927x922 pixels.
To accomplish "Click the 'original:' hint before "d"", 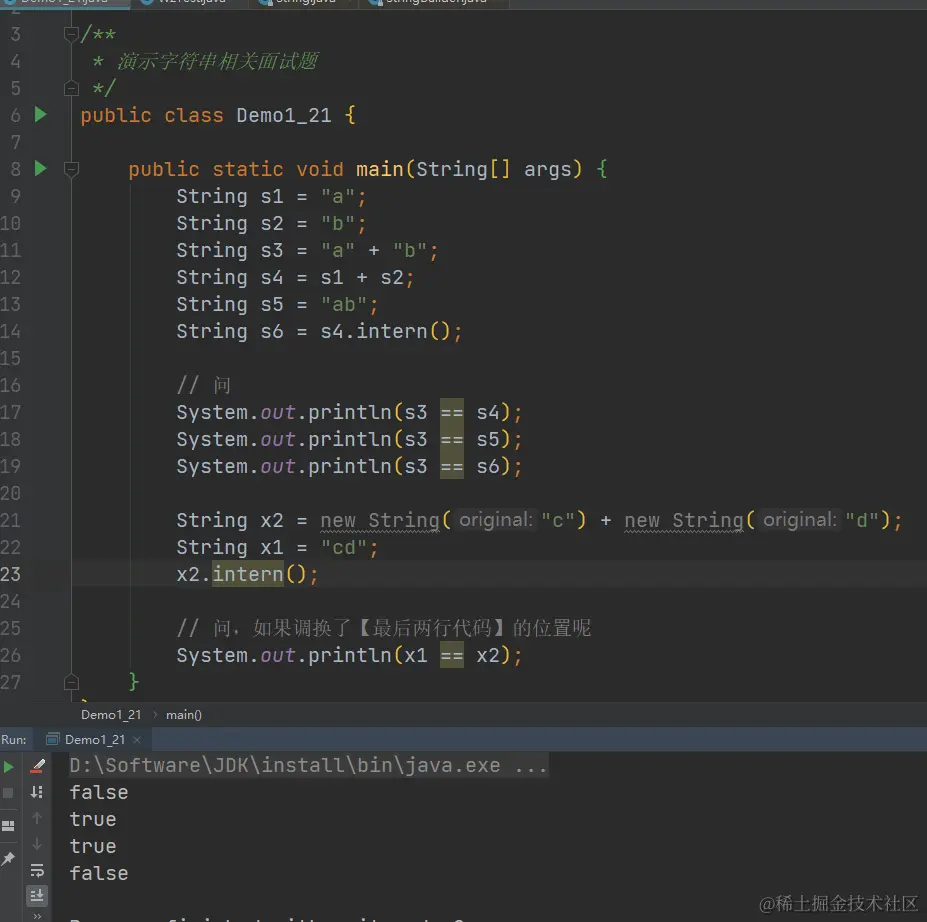I will 800,520.
